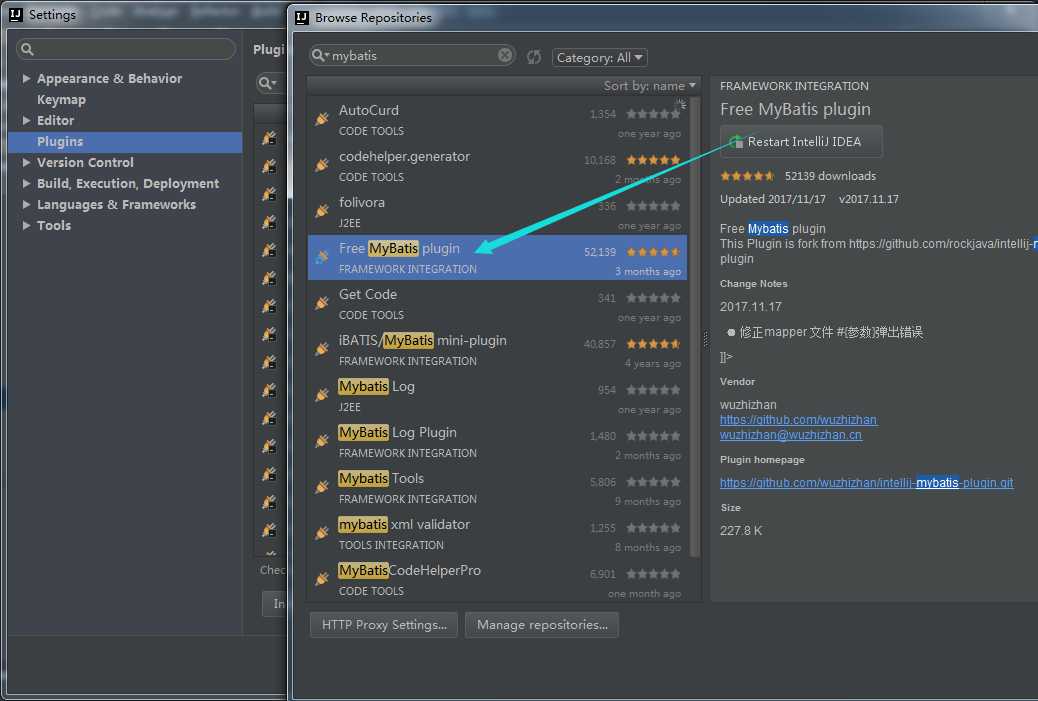The image size is (1038, 701).
Task: Open Sort by: name dropdown
Action: pyautogui.click(x=649, y=86)
